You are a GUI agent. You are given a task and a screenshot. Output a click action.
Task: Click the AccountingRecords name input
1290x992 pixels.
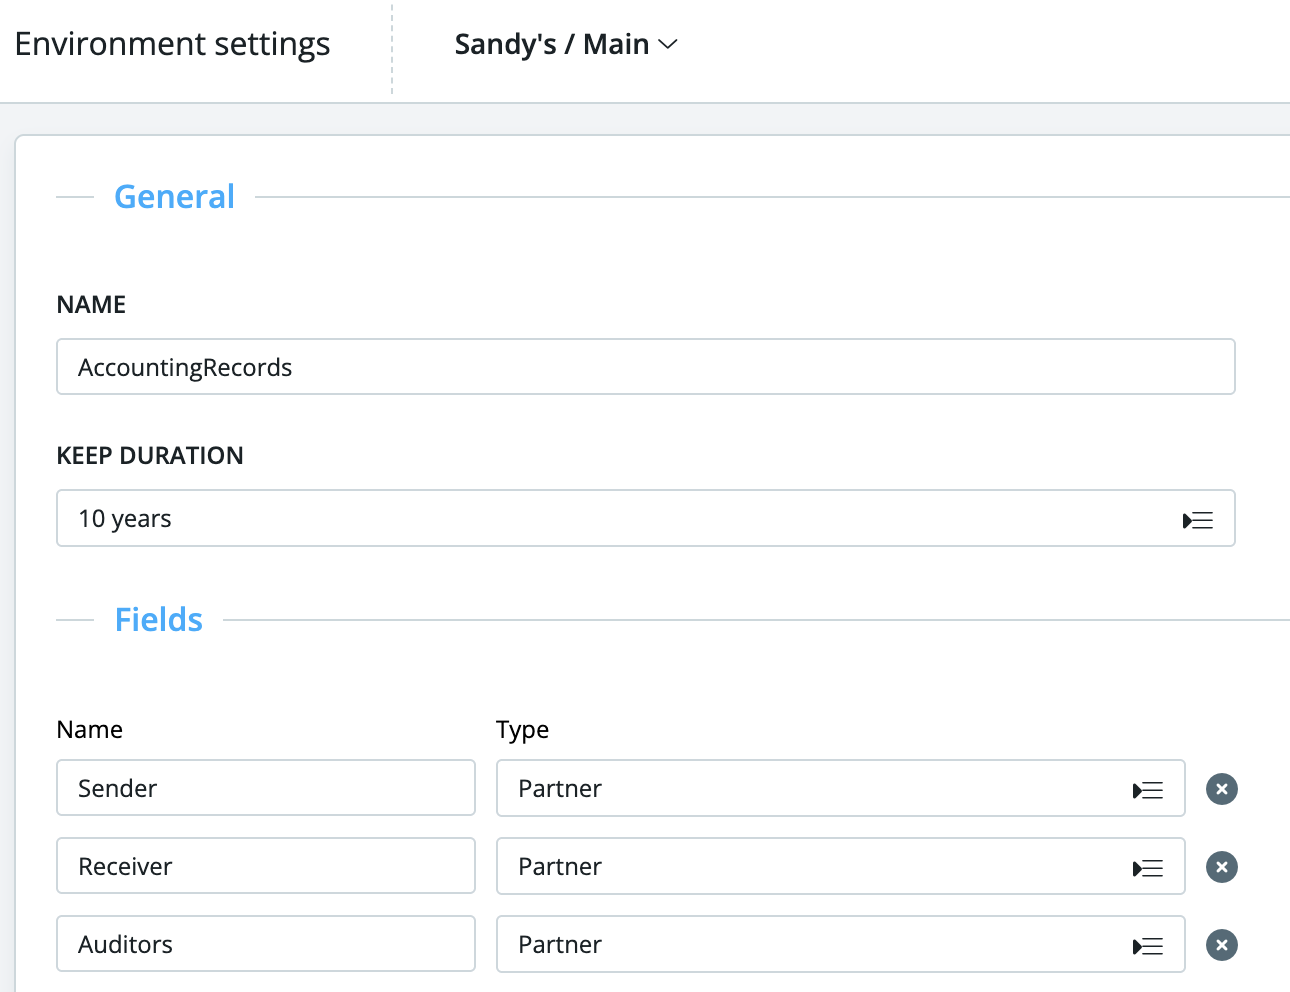(x=645, y=367)
